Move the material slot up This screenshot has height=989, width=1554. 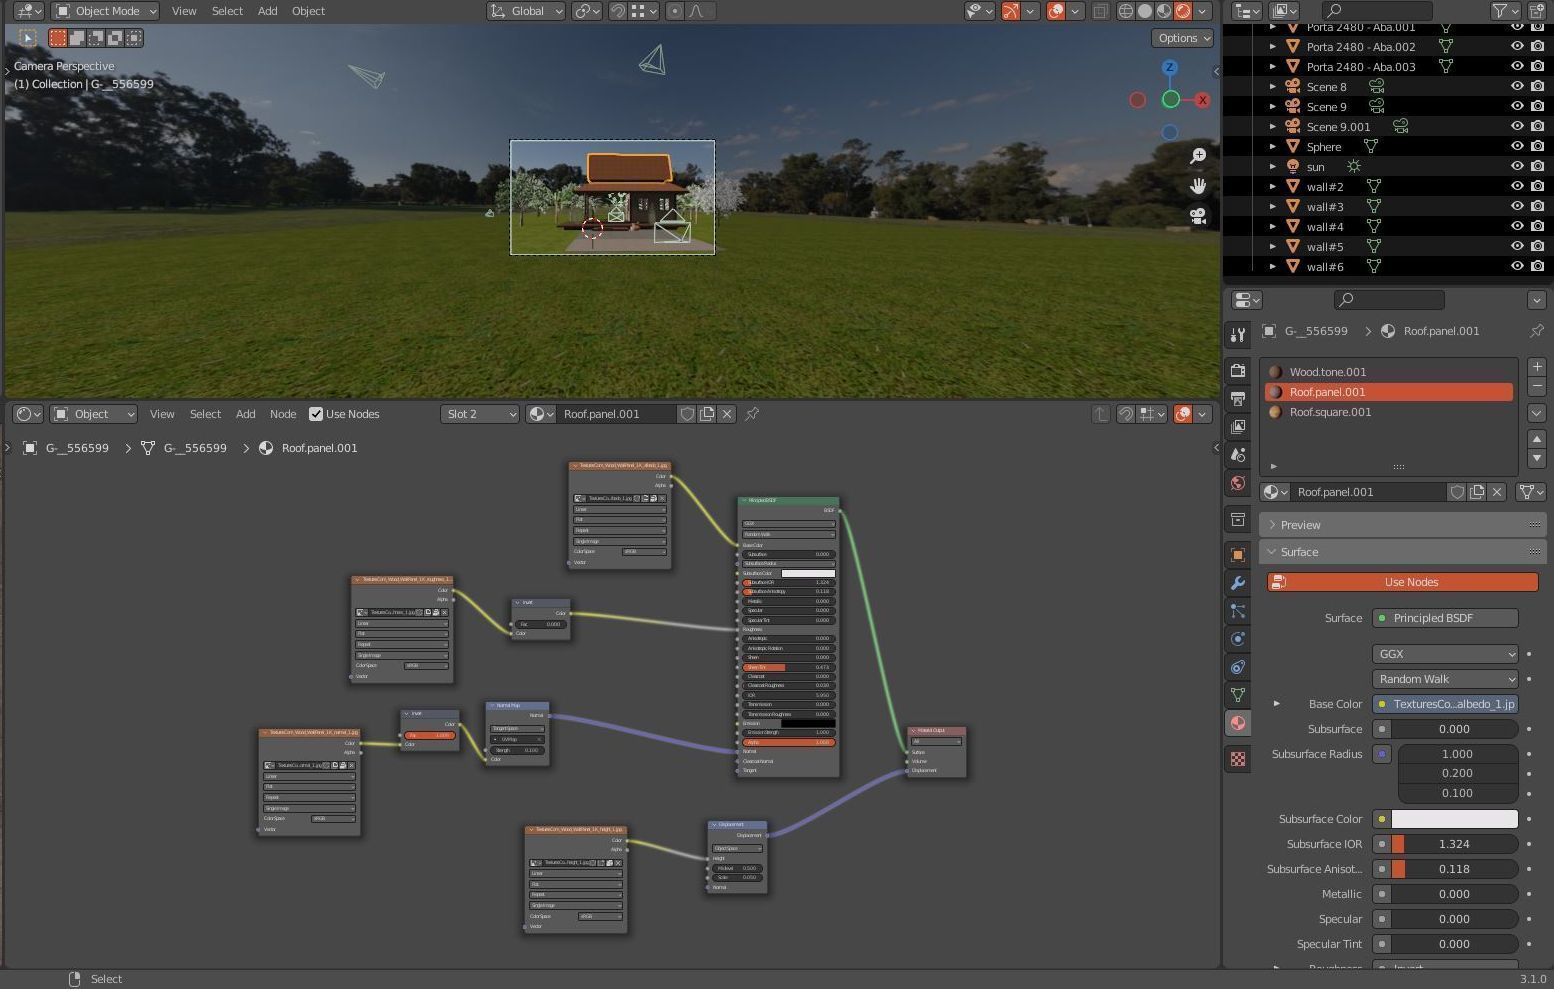click(1537, 439)
